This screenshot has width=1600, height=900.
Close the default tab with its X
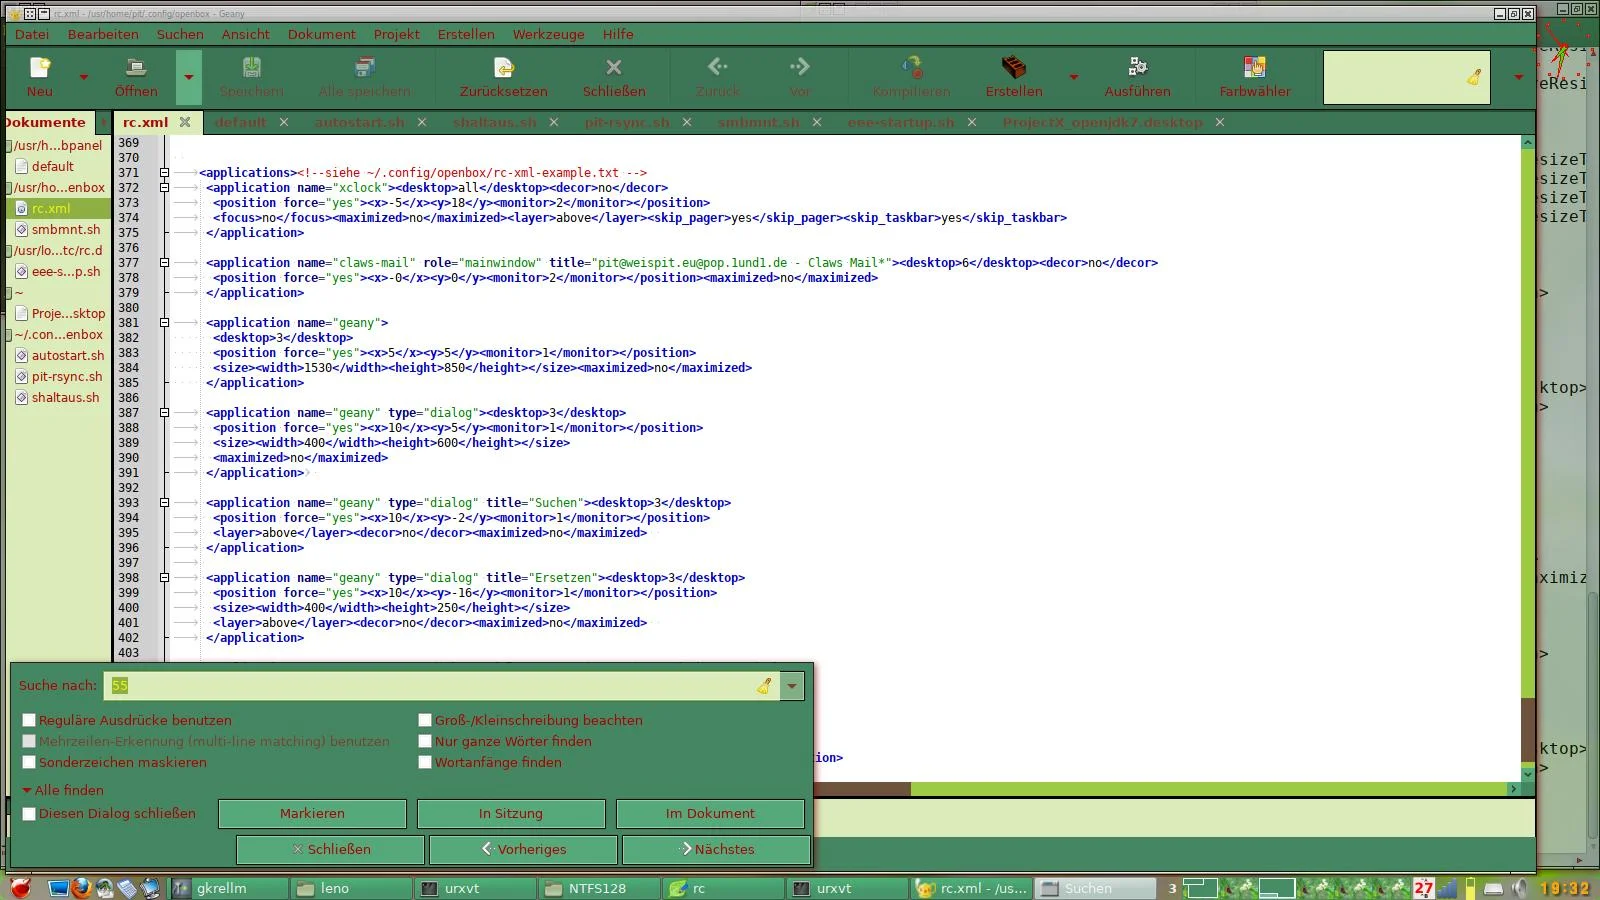click(284, 122)
